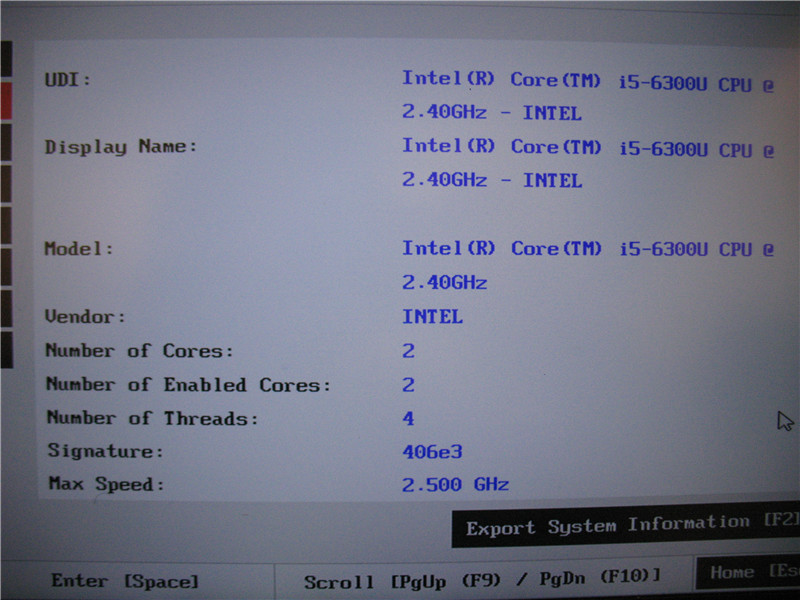This screenshot has height=600, width=800.
Task: Click the Number of Threads value 4
Action: (408, 418)
